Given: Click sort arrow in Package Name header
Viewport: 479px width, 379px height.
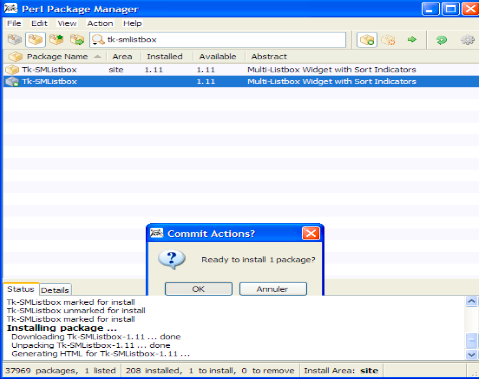Looking at the screenshot, I should click(97, 57).
